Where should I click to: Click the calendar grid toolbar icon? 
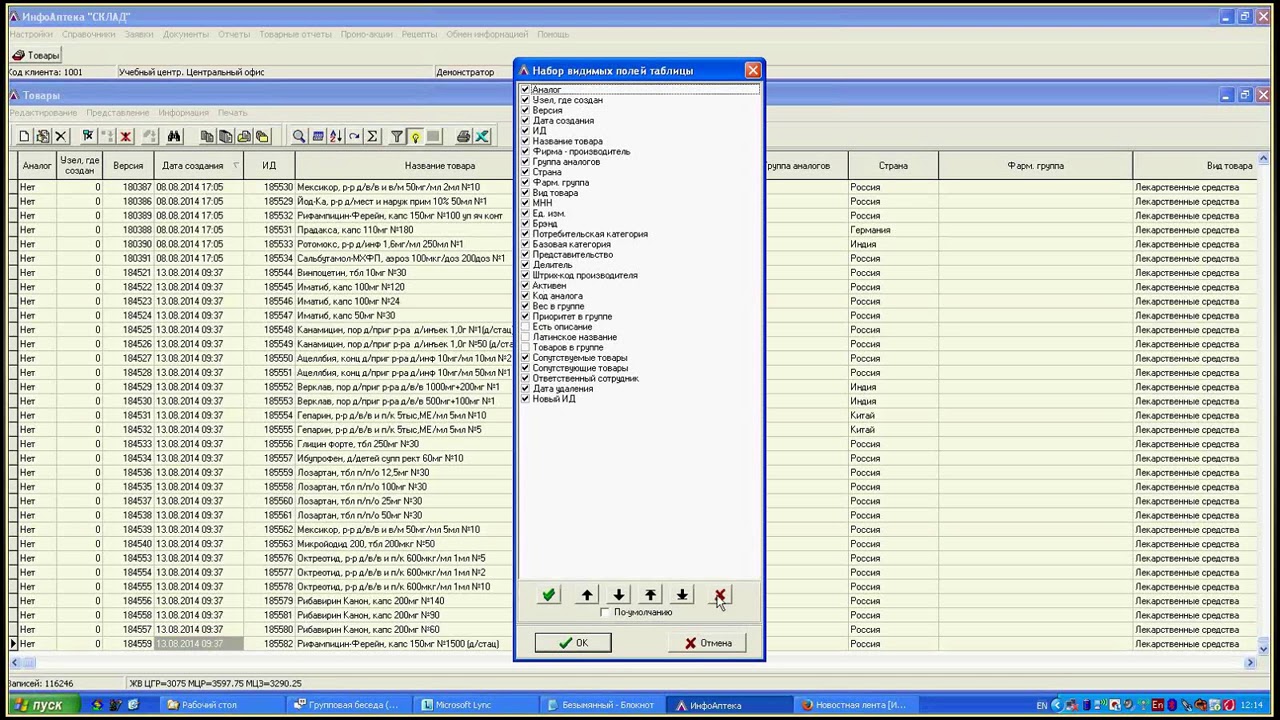pyautogui.click(x=318, y=136)
